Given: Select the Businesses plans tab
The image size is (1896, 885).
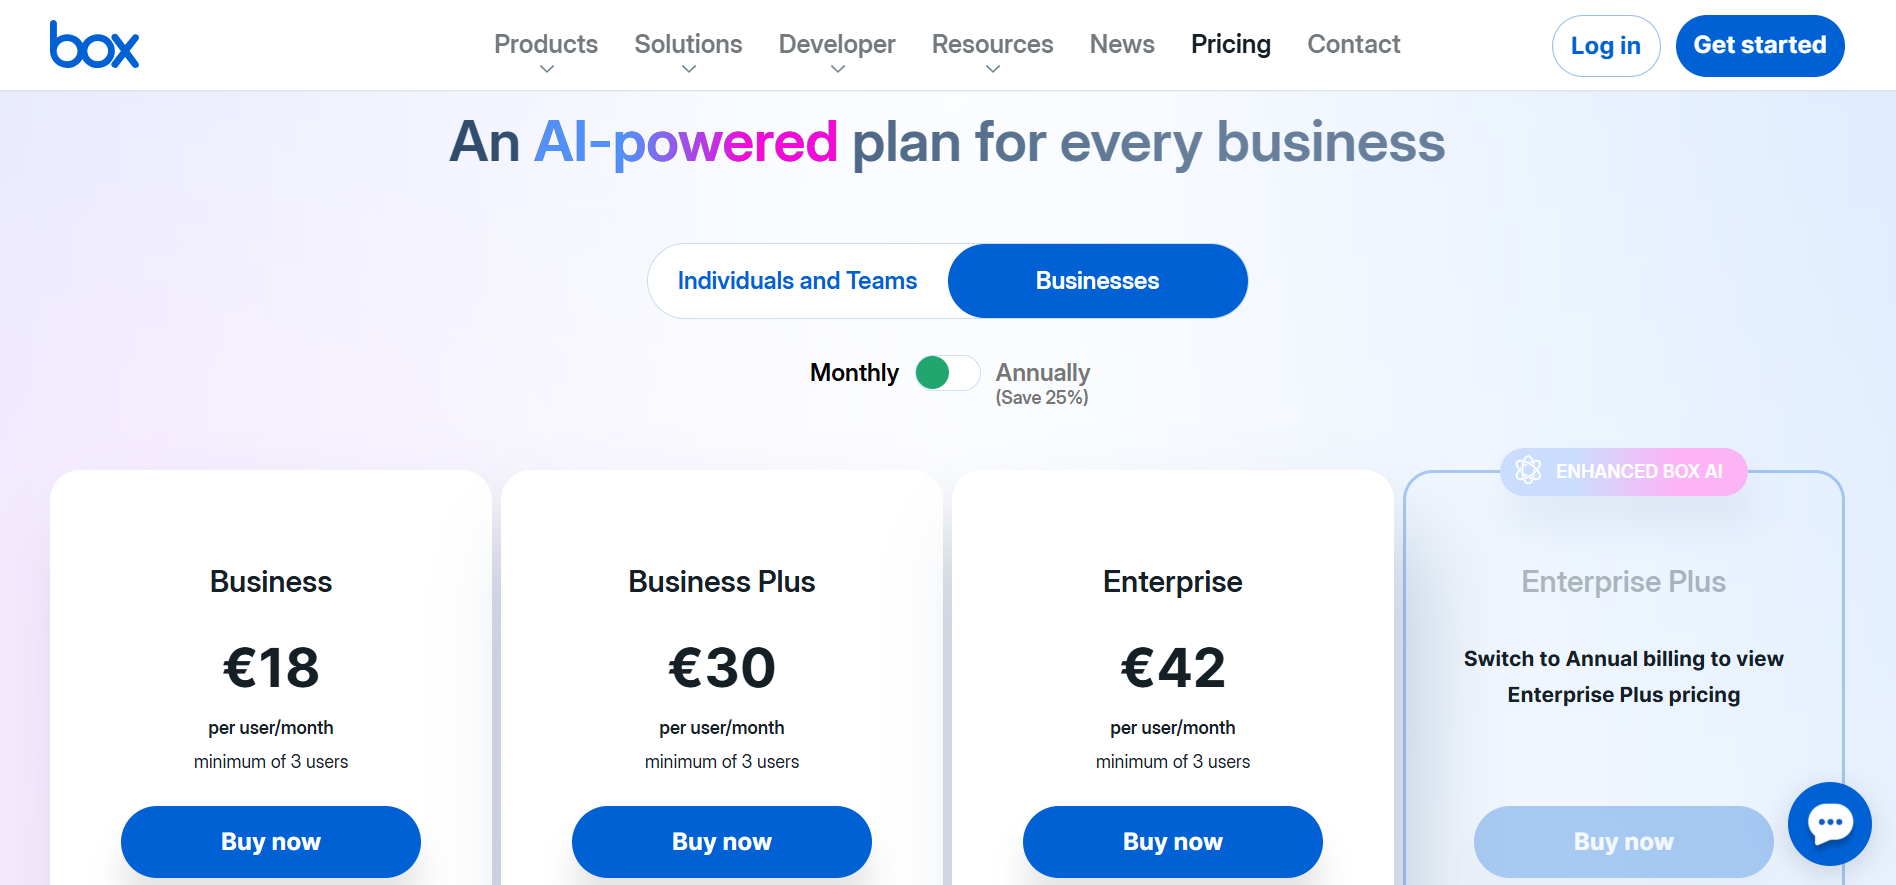Looking at the screenshot, I should 1097,281.
